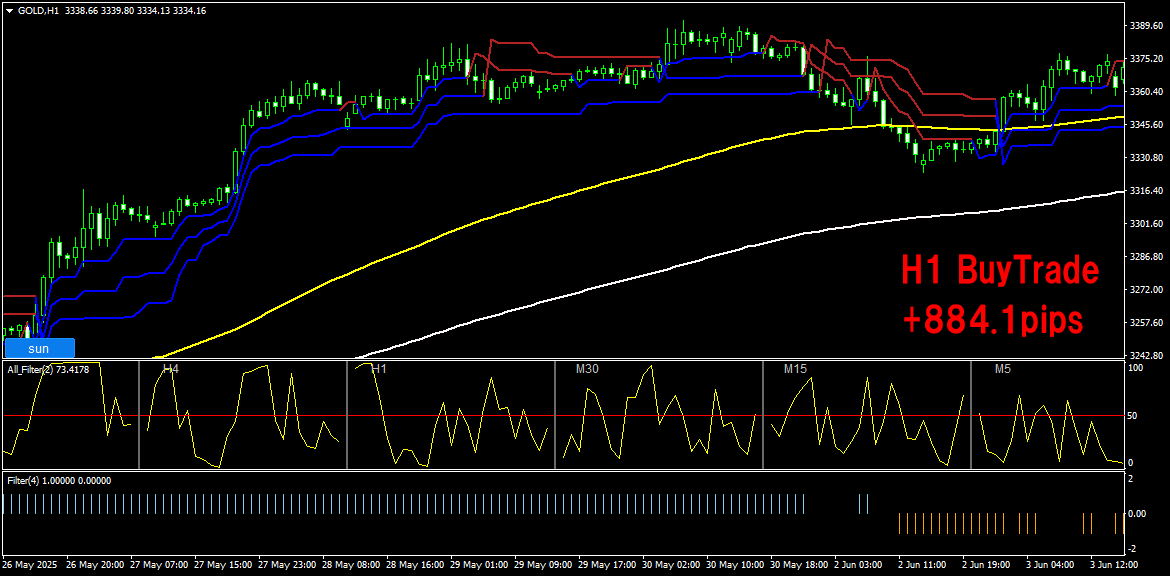Image resolution: width=1170 pixels, height=576 pixels.
Task: Select the M5 label in the All_Filter panel
Action: click(1004, 369)
